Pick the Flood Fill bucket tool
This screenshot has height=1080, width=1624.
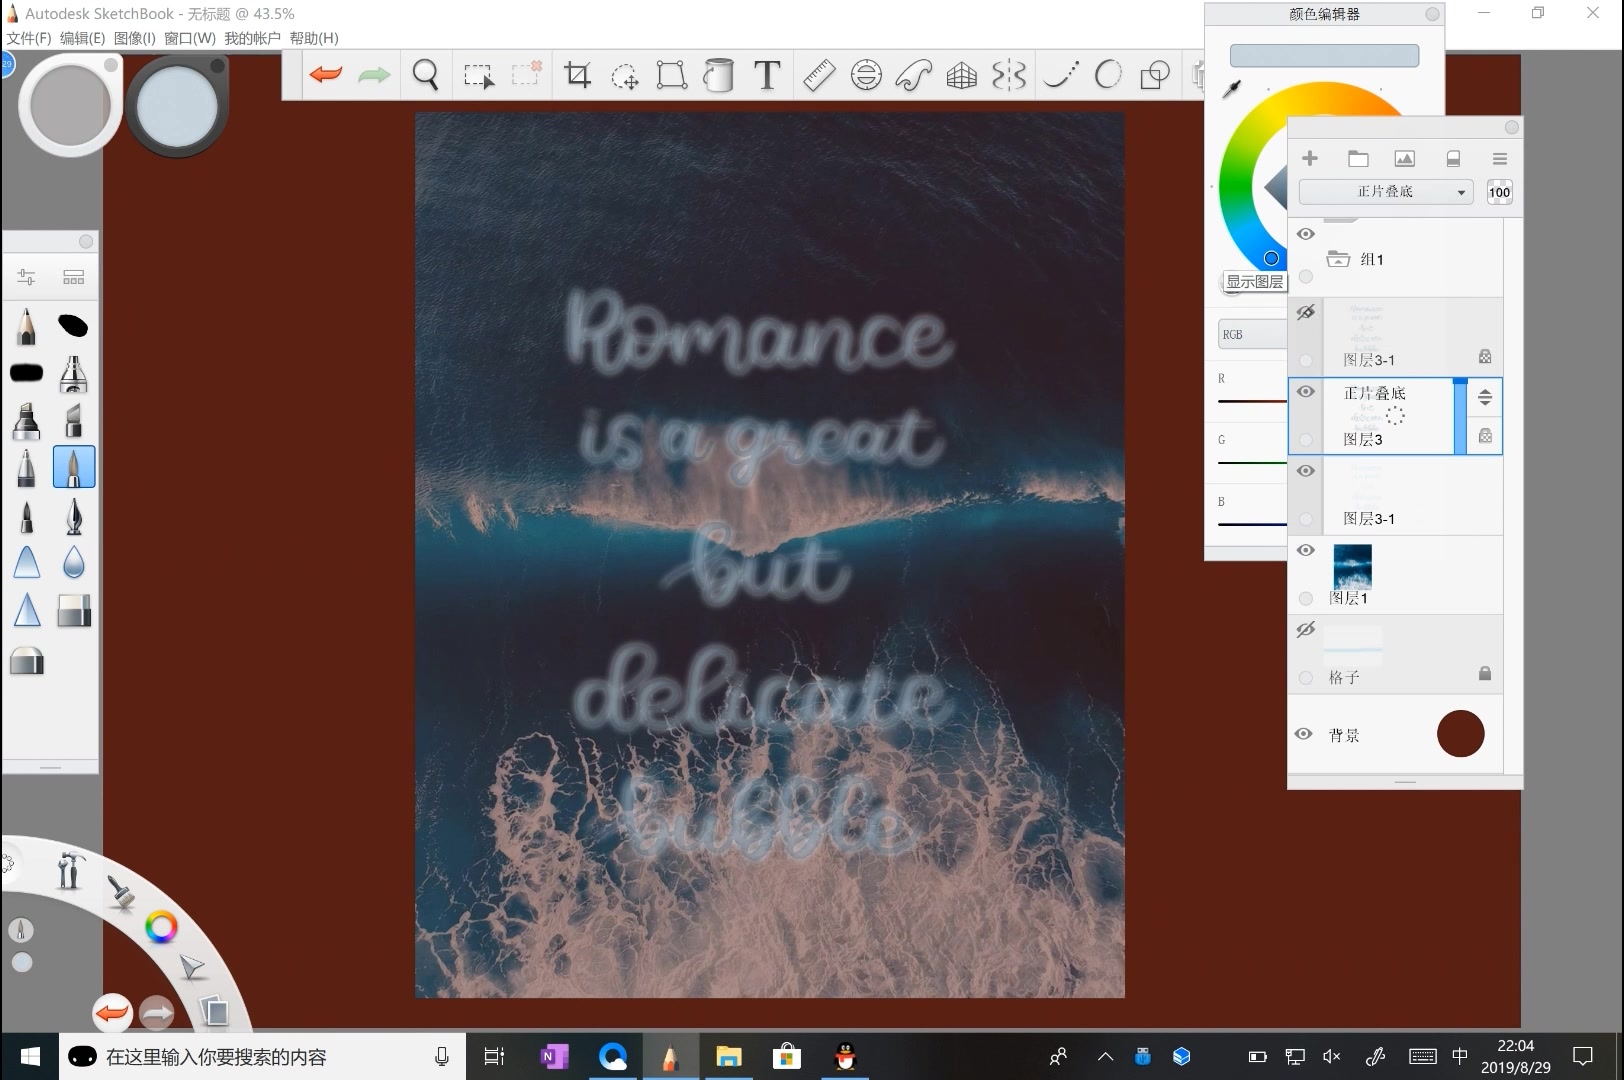coord(718,75)
